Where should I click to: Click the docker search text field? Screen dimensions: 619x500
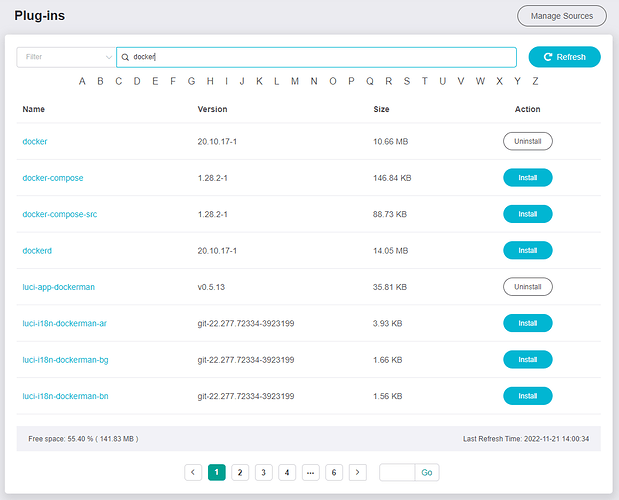[320, 57]
